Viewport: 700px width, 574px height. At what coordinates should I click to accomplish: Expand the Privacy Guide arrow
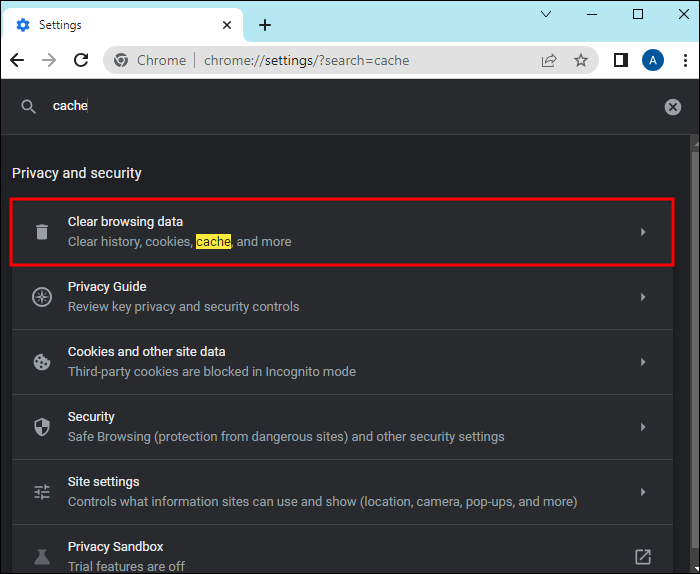[x=643, y=297]
